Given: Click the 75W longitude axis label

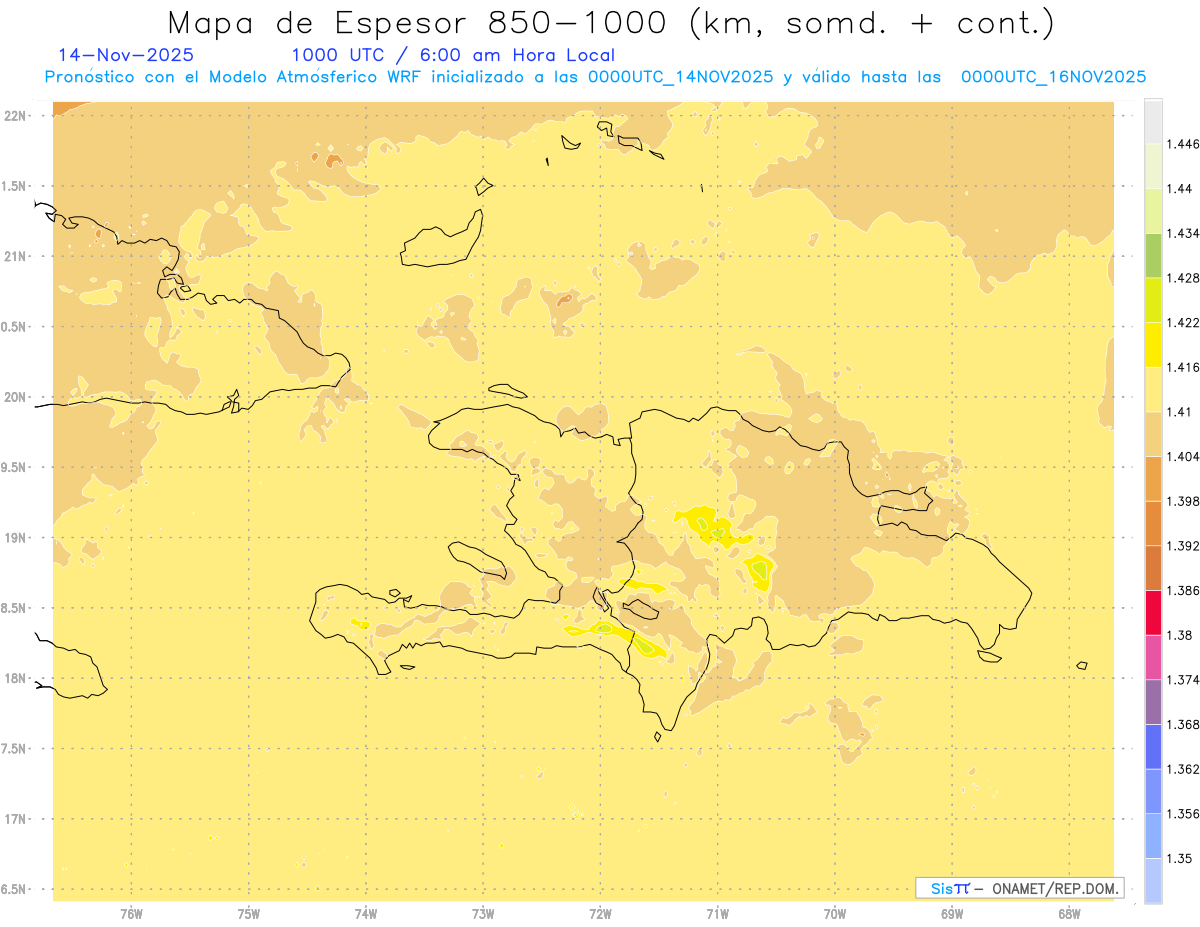Looking at the screenshot, I should [x=248, y=914].
